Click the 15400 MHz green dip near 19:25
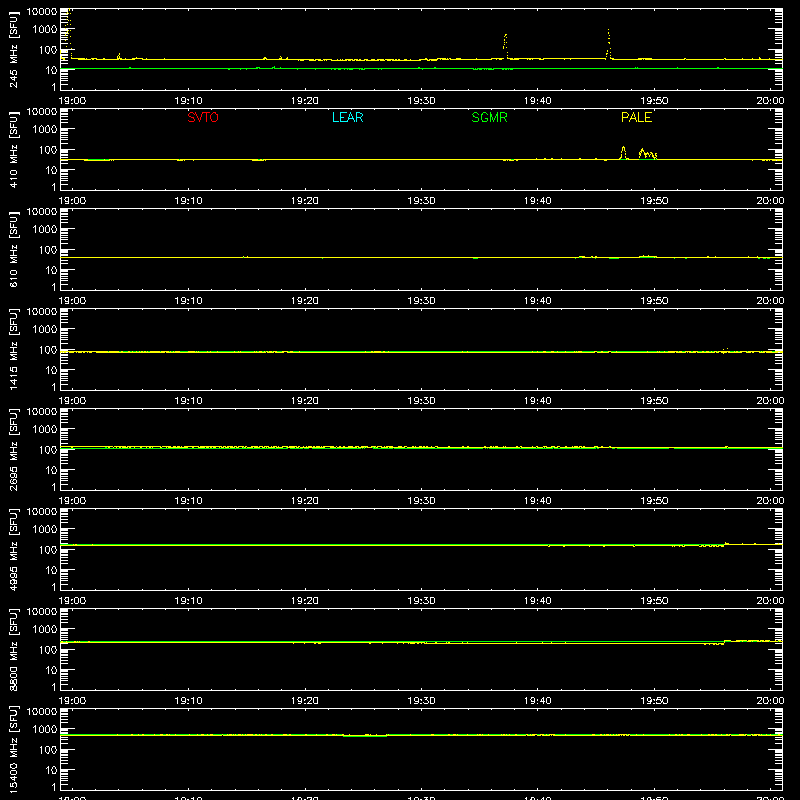 pos(365,736)
